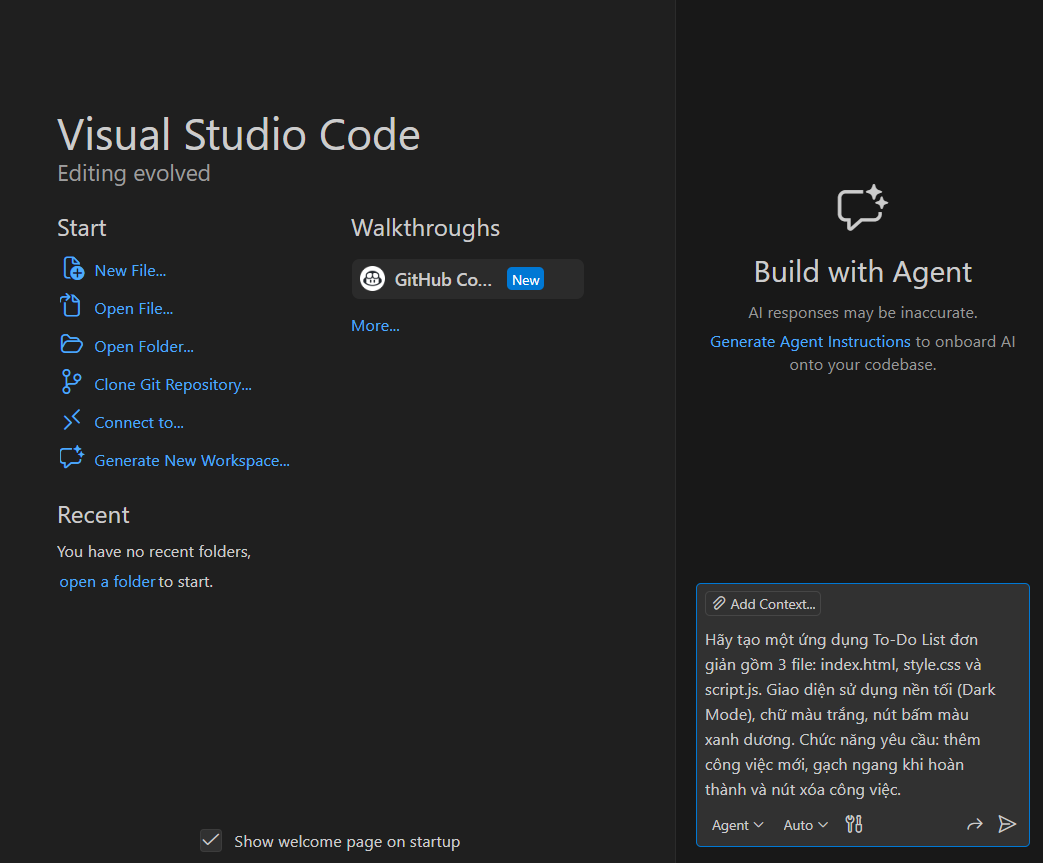Open the GitHub Copilot walkthrough entry
Screen dimensions: 1043x863
(467, 278)
